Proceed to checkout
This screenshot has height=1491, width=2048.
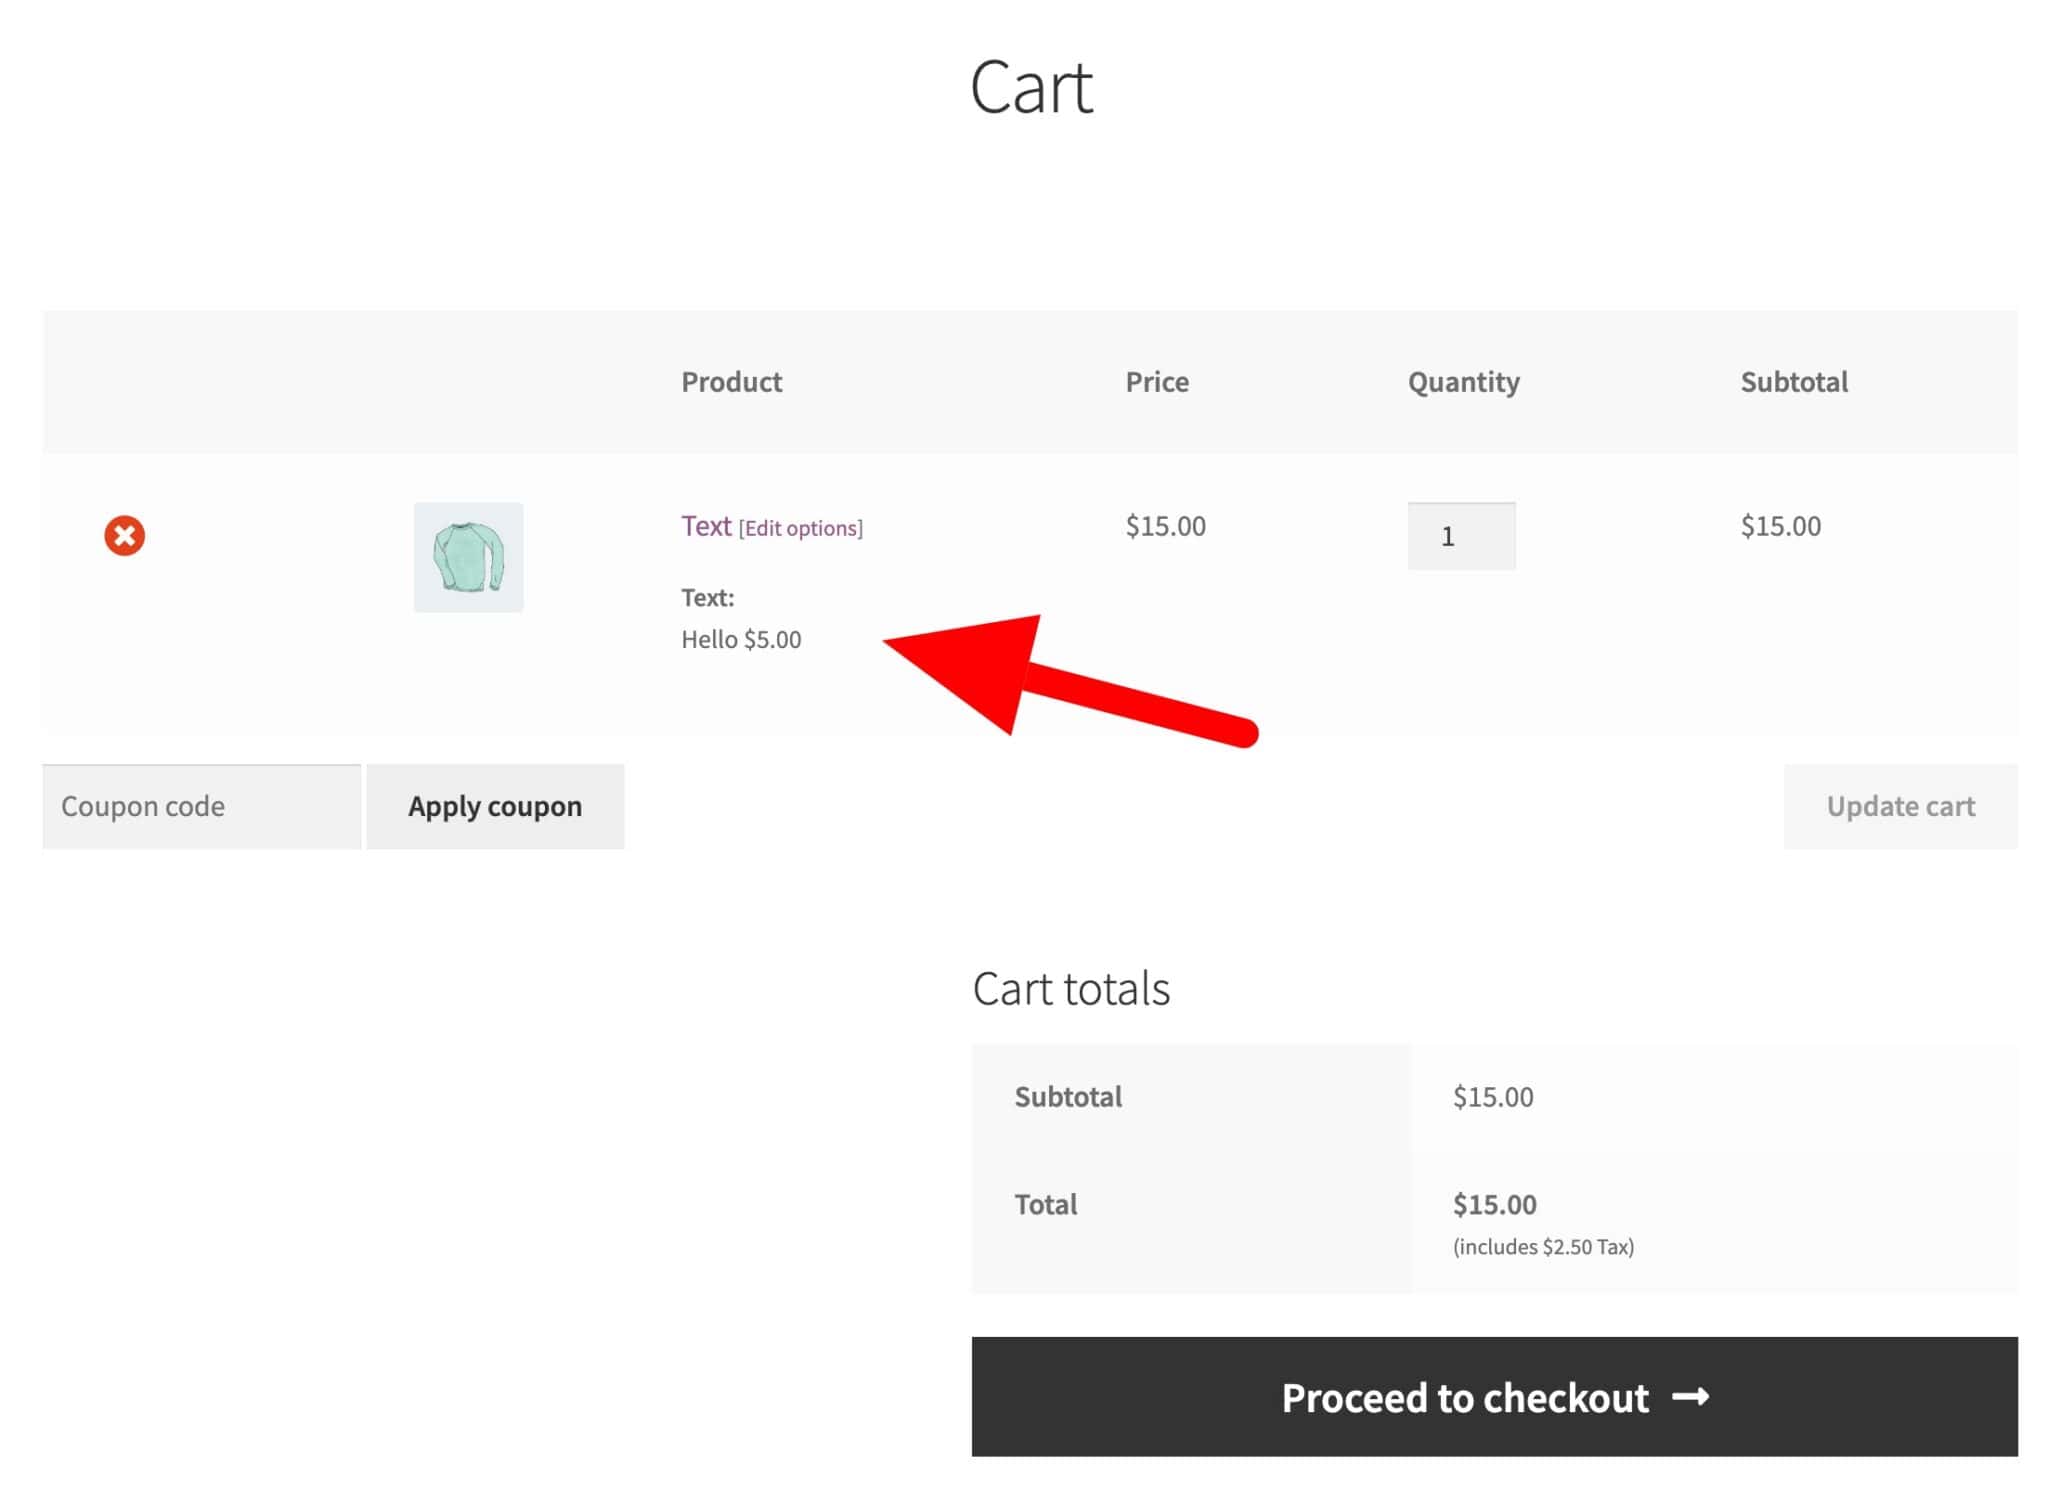(x=1464, y=1397)
